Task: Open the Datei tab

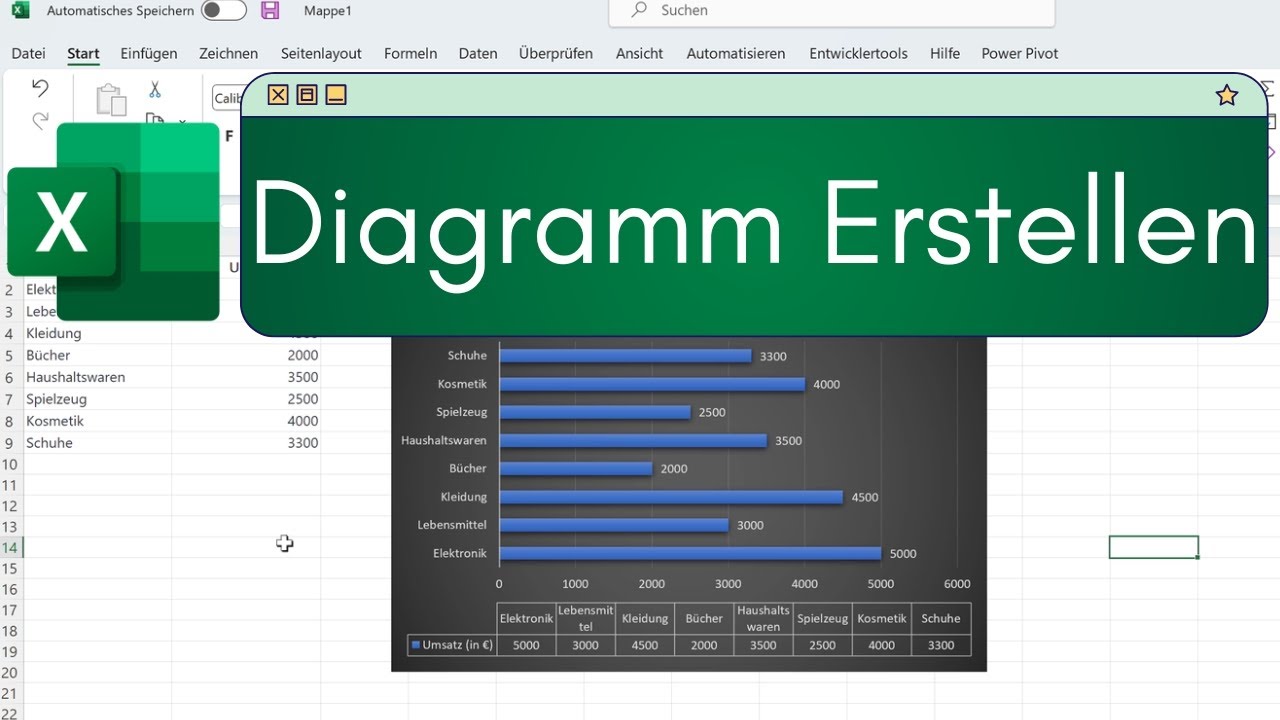Action: point(28,54)
